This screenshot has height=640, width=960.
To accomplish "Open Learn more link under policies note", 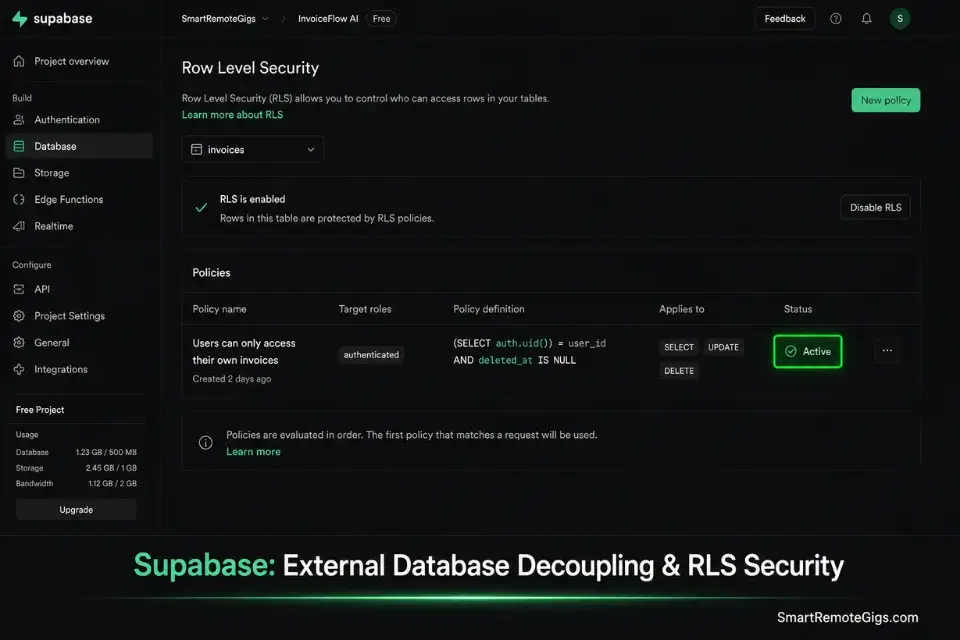I will (x=253, y=451).
